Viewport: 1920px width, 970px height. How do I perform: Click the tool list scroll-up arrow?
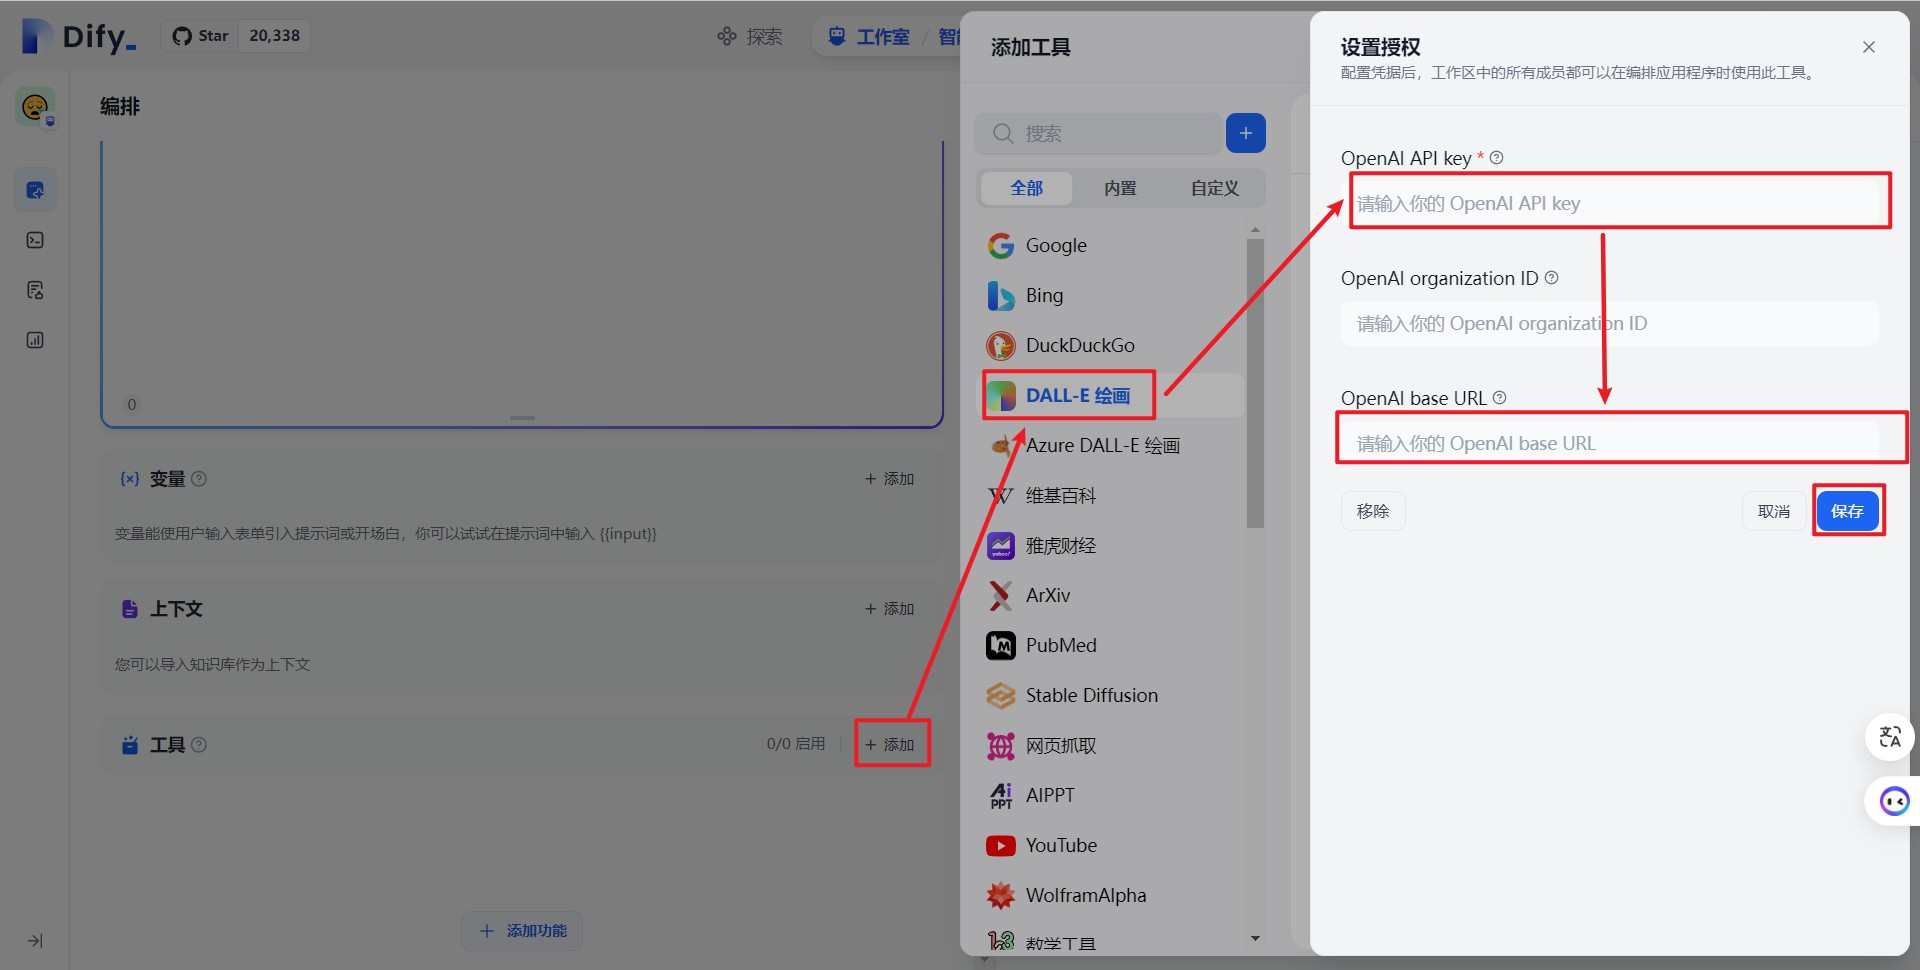1255,231
